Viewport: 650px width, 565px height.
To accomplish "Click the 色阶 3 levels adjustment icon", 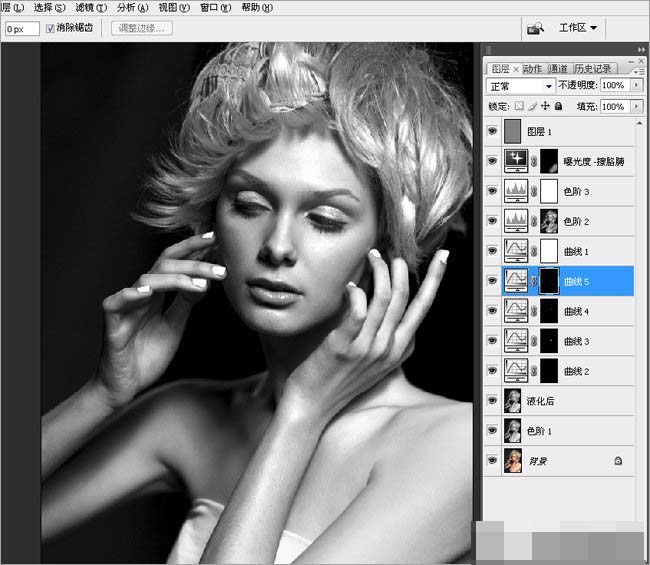I will pyautogui.click(x=516, y=190).
